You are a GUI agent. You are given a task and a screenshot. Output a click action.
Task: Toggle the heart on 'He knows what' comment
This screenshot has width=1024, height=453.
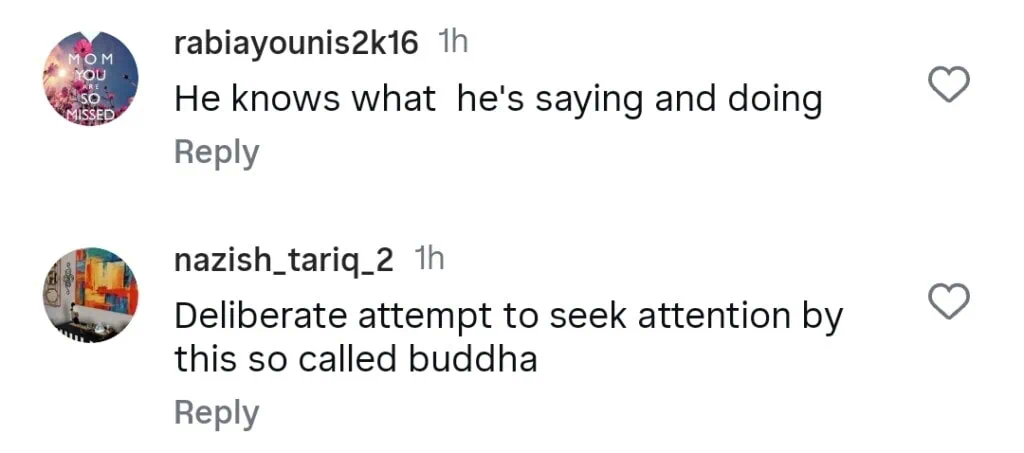click(x=949, y=86)
